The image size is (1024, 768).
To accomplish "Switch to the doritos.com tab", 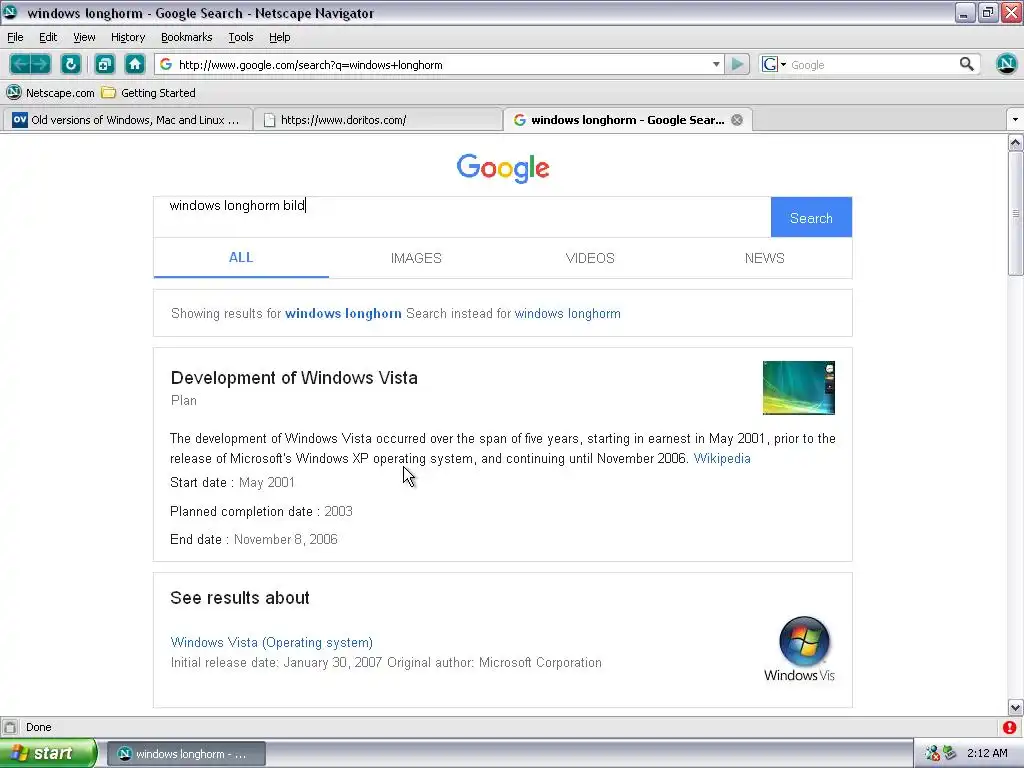I will [x=379, y=120].
